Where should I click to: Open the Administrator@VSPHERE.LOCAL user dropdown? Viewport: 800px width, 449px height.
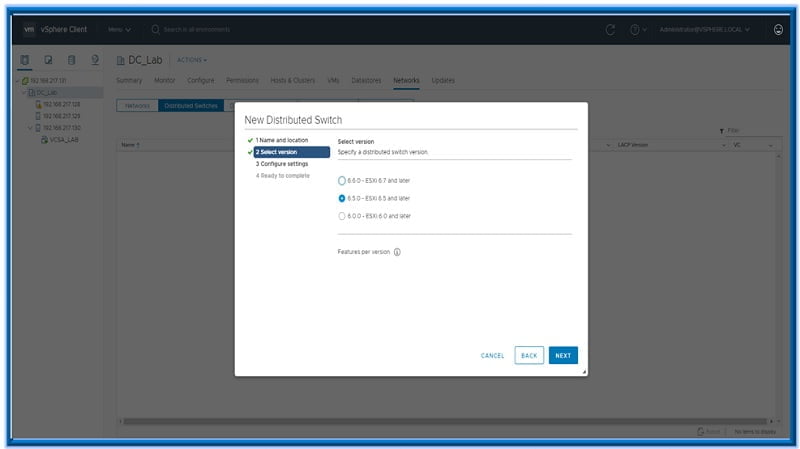(705, 29)
